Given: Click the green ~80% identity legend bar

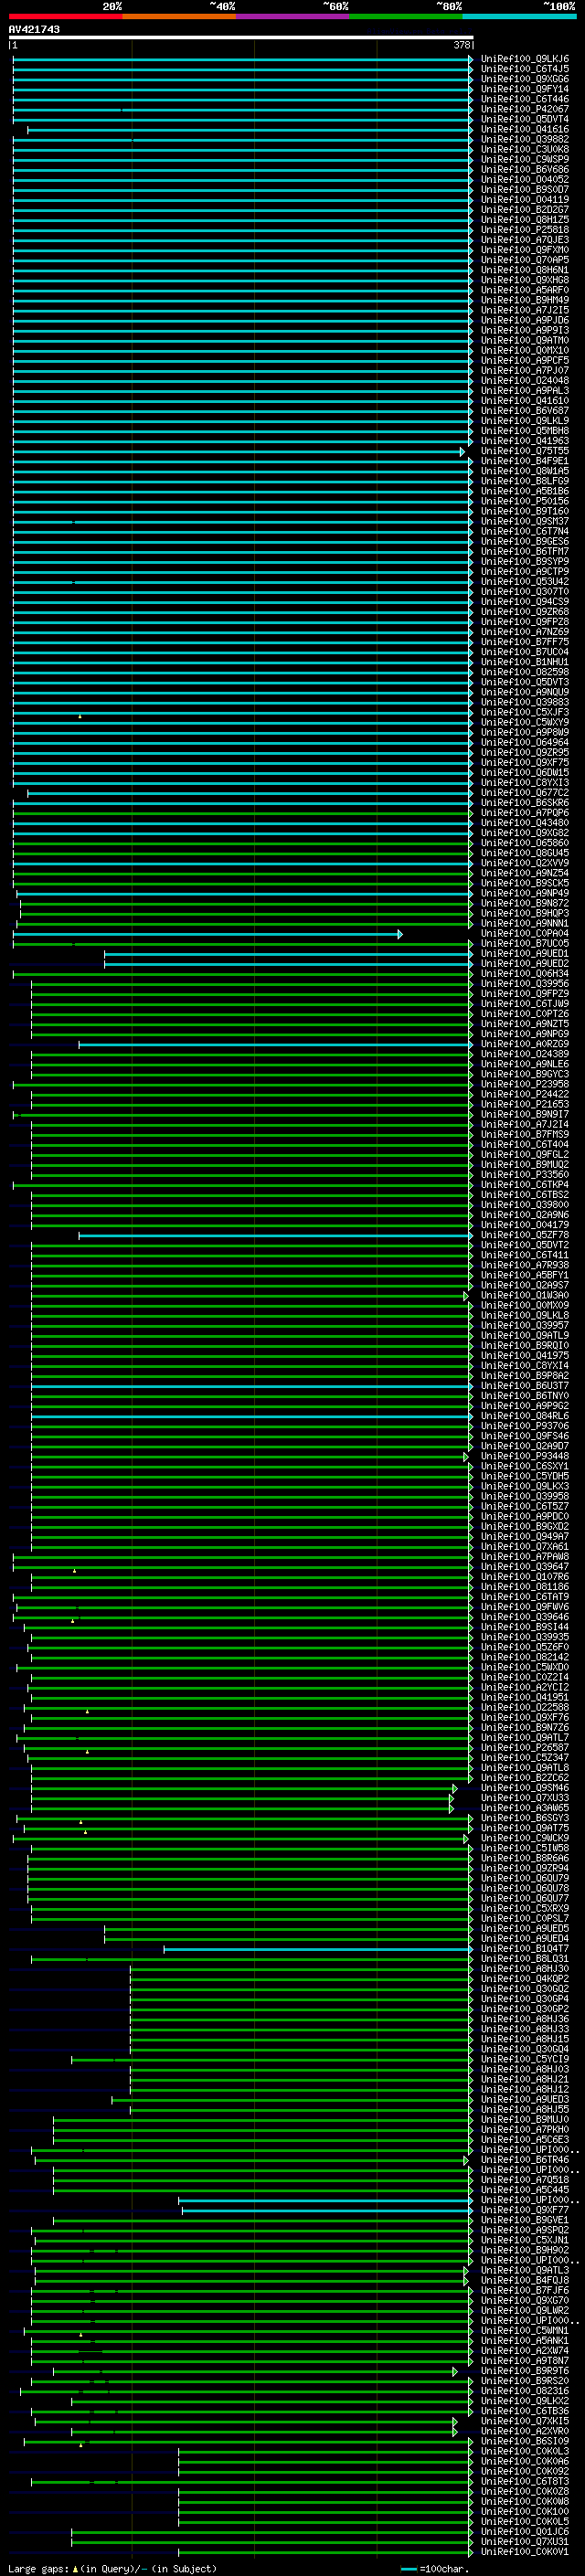Looking at the screenshot, I should (406, 16).
